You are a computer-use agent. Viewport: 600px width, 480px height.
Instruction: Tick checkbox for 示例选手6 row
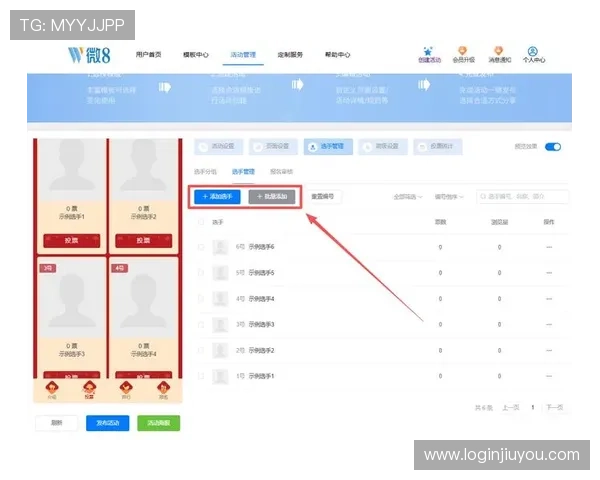pyautogui.click(x=201, y=247)
